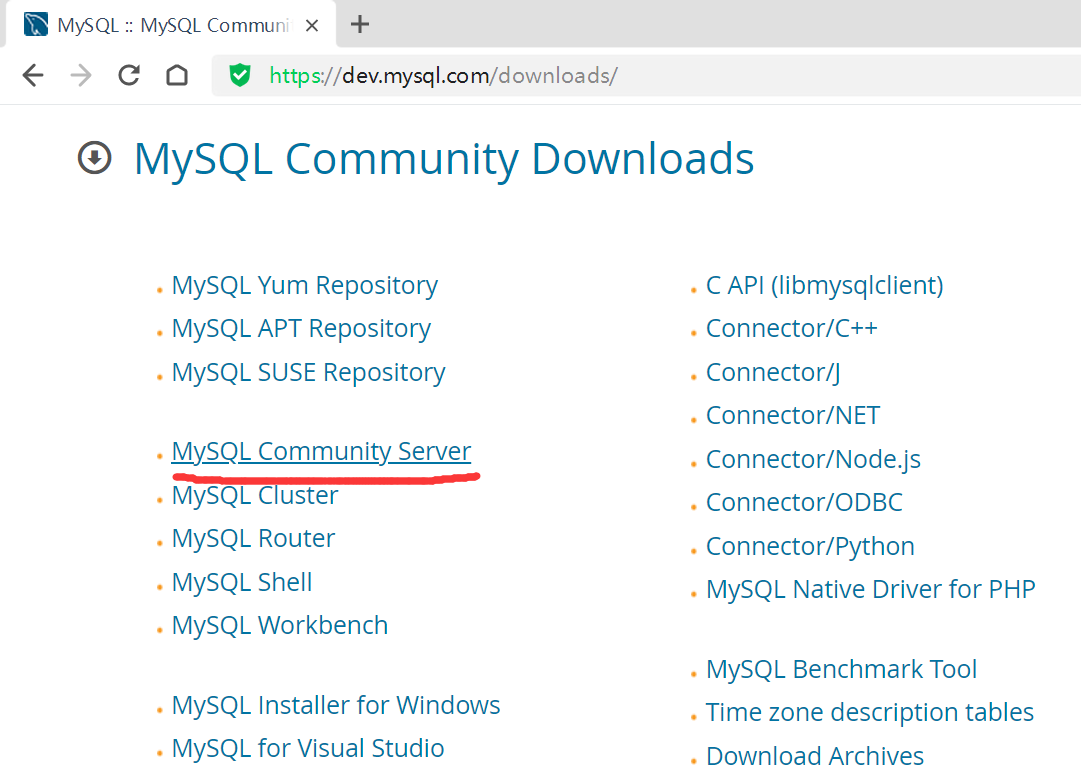
Task: Click the green security shield icon
Action: click(240, 74)
